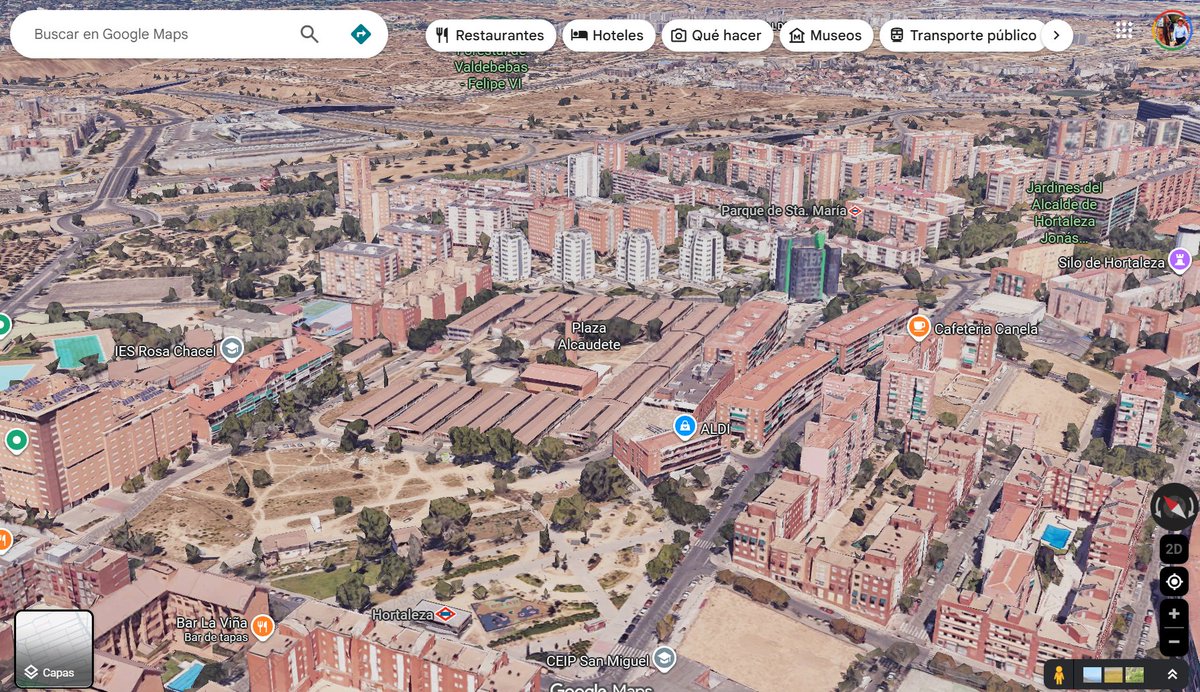This screenshot has width=1200, height=692.
Task: Open the Google apps grid
Action: tap(1124, 30)
